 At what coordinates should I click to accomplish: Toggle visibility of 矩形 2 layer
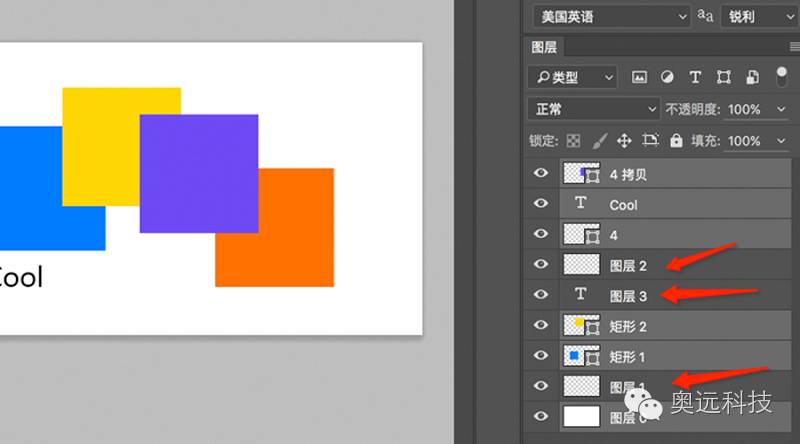click(541, 325)
